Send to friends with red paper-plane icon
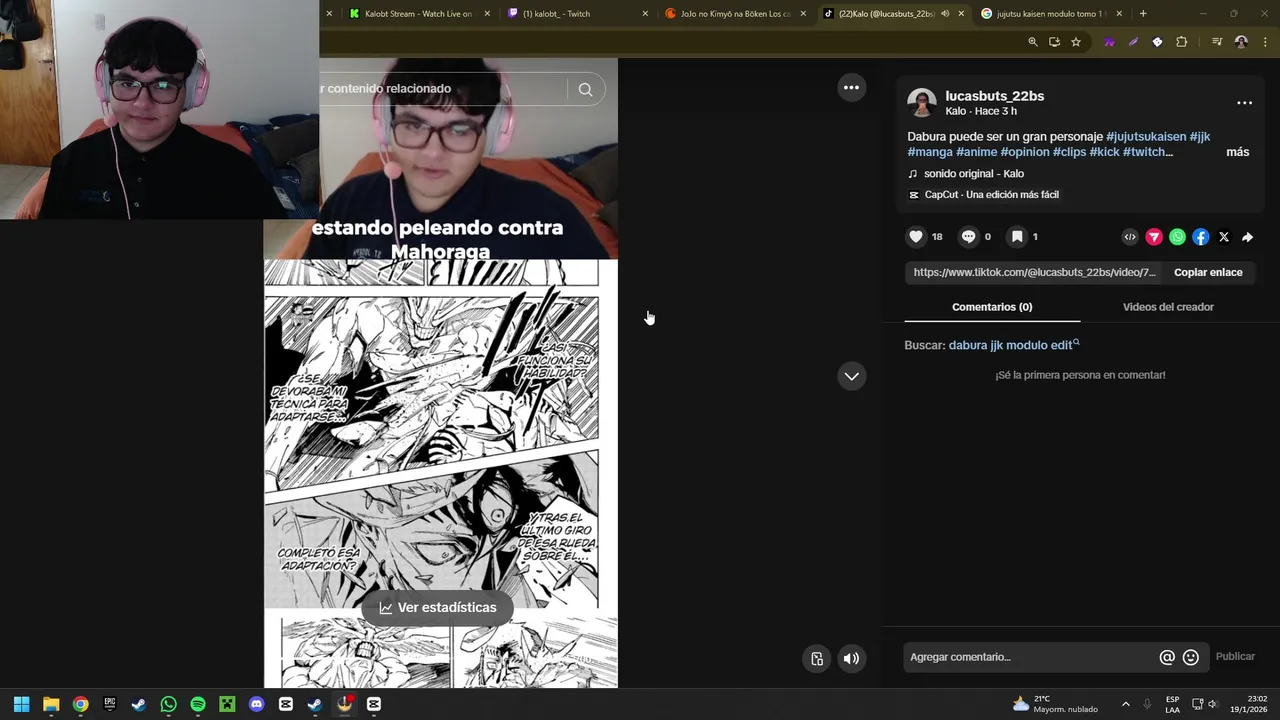The width and height of the screenshot is (1280, 720). click(x=1154, y=237)
